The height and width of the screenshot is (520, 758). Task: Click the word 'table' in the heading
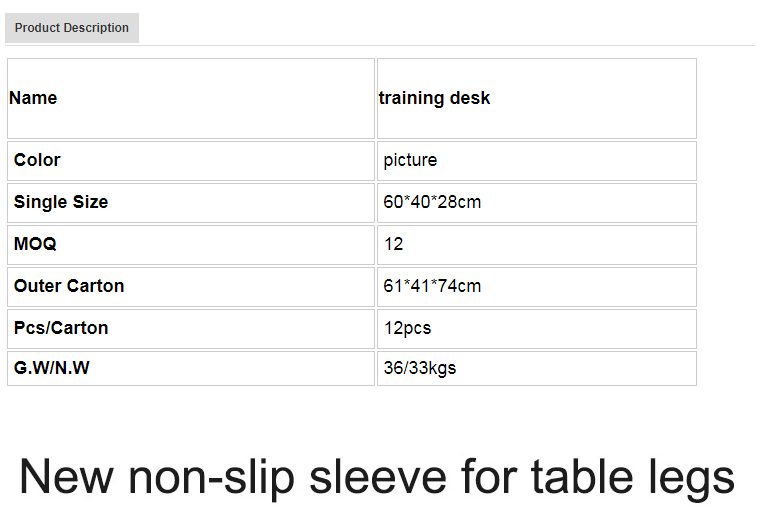582,476
